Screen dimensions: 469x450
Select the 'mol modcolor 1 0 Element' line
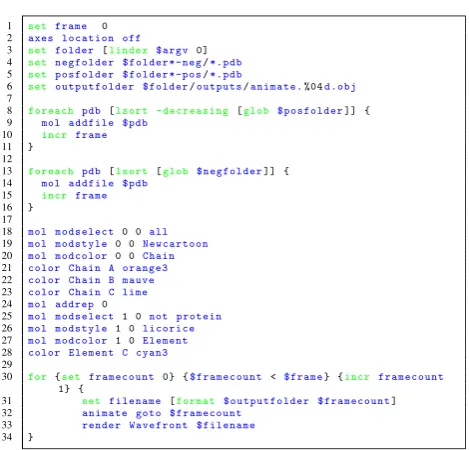point(108,341)
